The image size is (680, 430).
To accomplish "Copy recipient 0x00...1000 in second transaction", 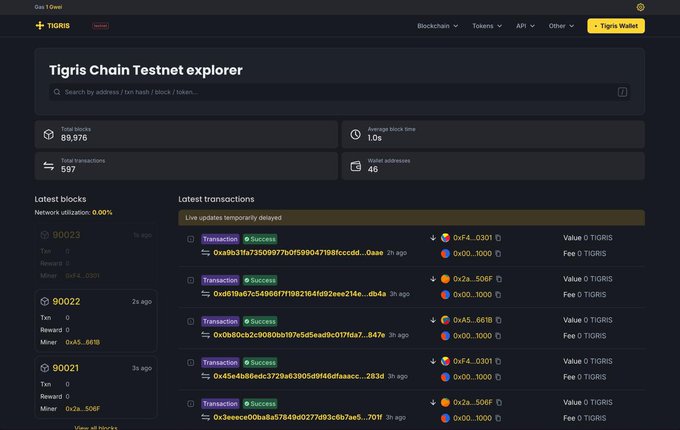I will point(498,295).
